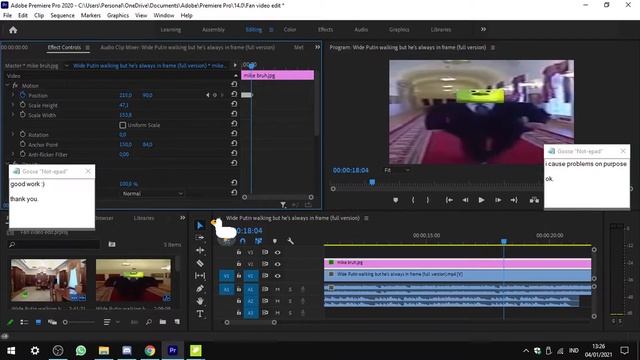Mark Out in the Program monitor

click(427, 200)
